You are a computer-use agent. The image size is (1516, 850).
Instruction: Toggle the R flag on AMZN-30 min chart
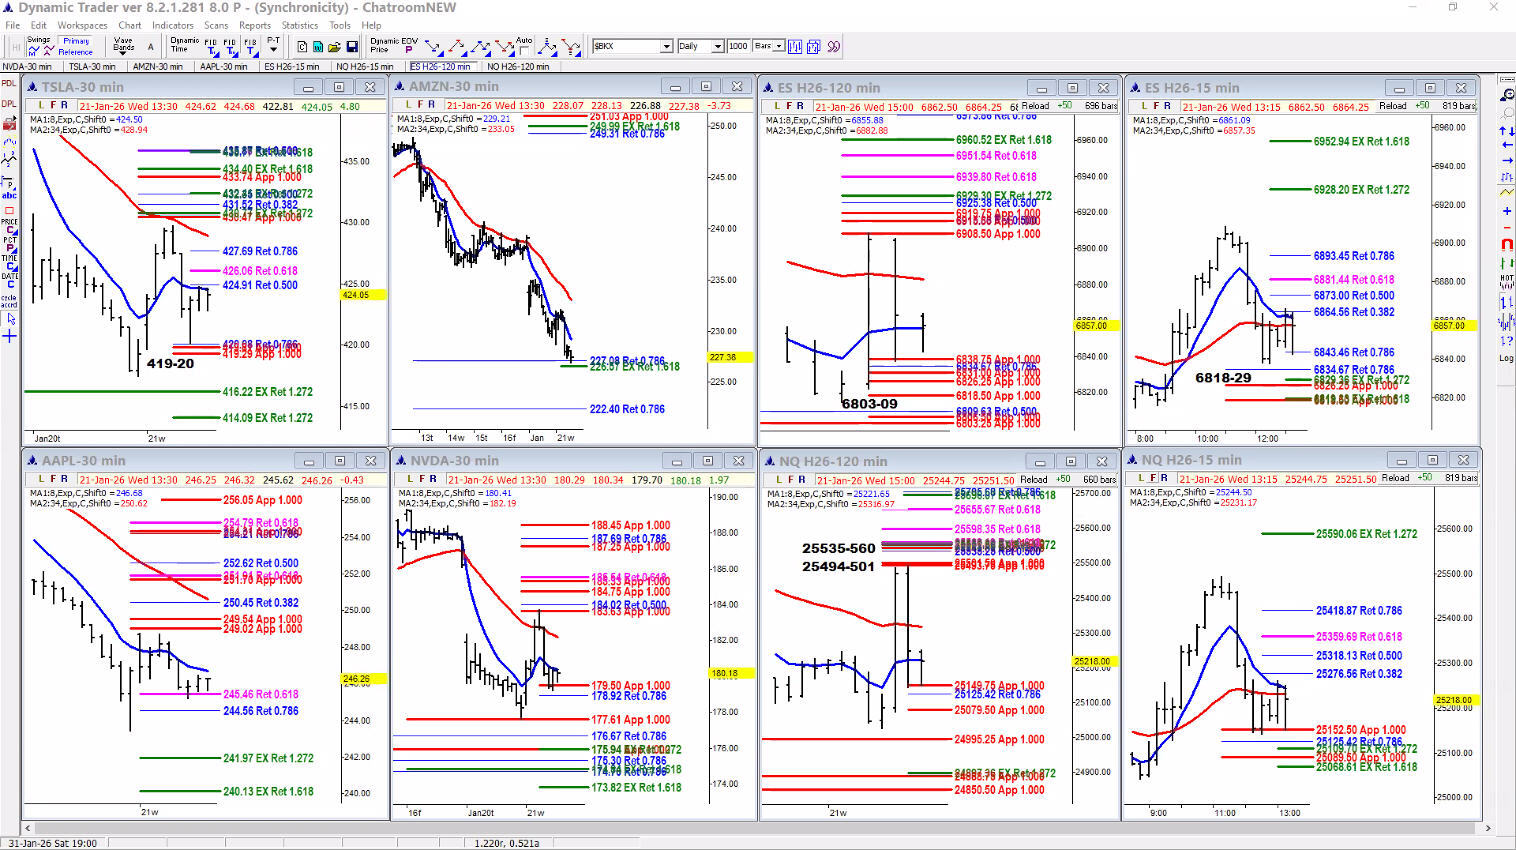(432, 105)
